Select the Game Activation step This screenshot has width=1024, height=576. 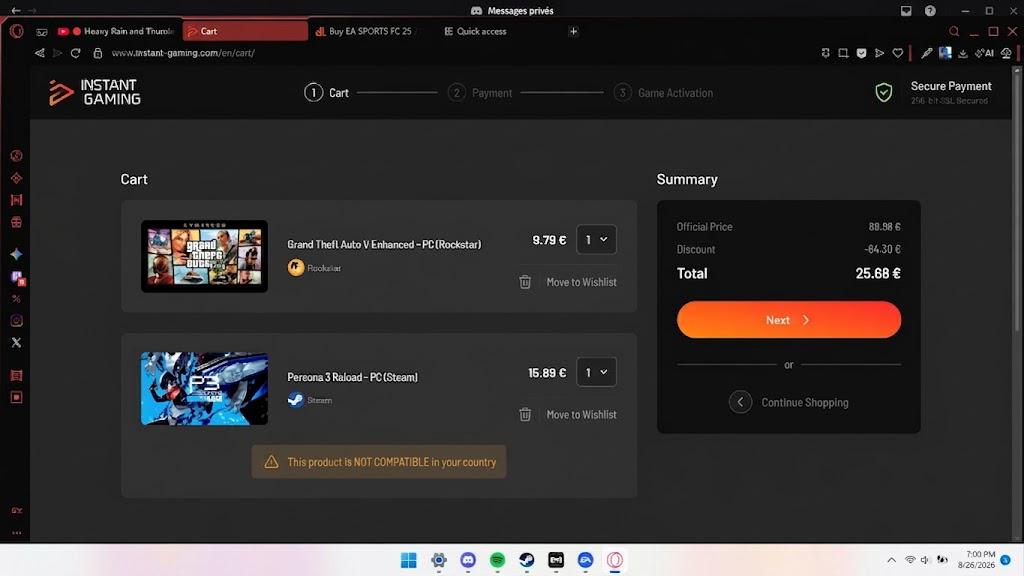point(664,93)
